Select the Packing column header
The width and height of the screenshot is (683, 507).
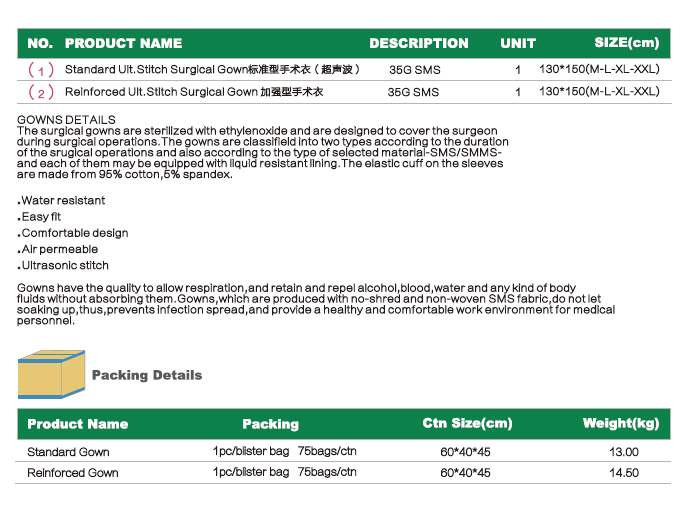tap(270, 424)
